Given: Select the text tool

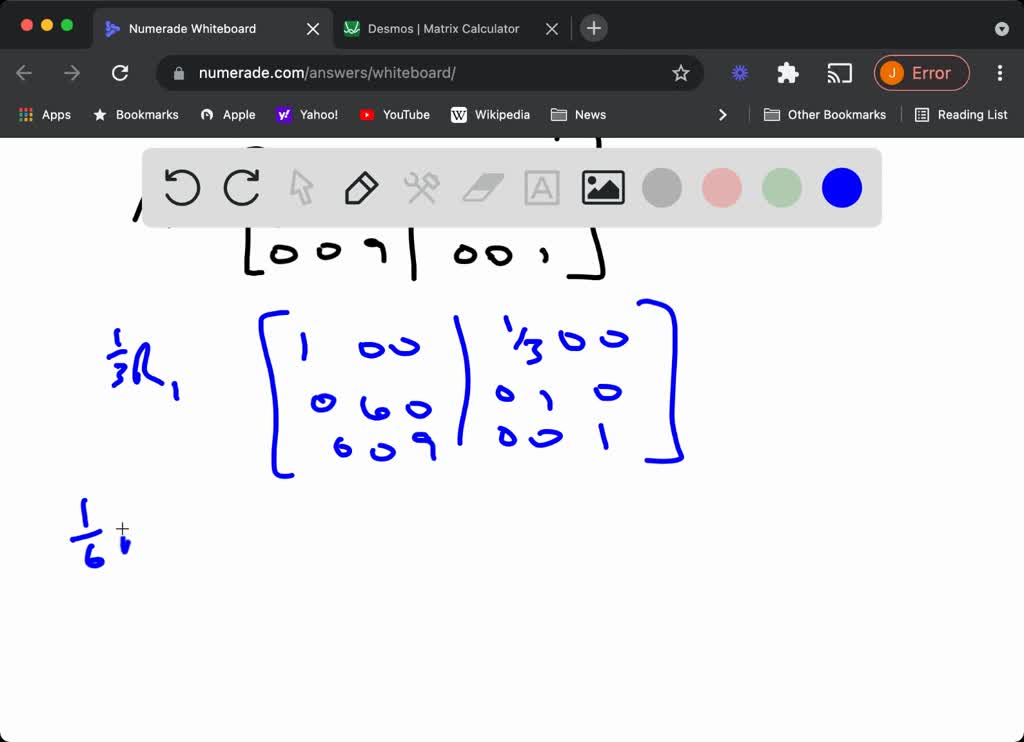Looking at the screenshot, I should coord(541,187).
